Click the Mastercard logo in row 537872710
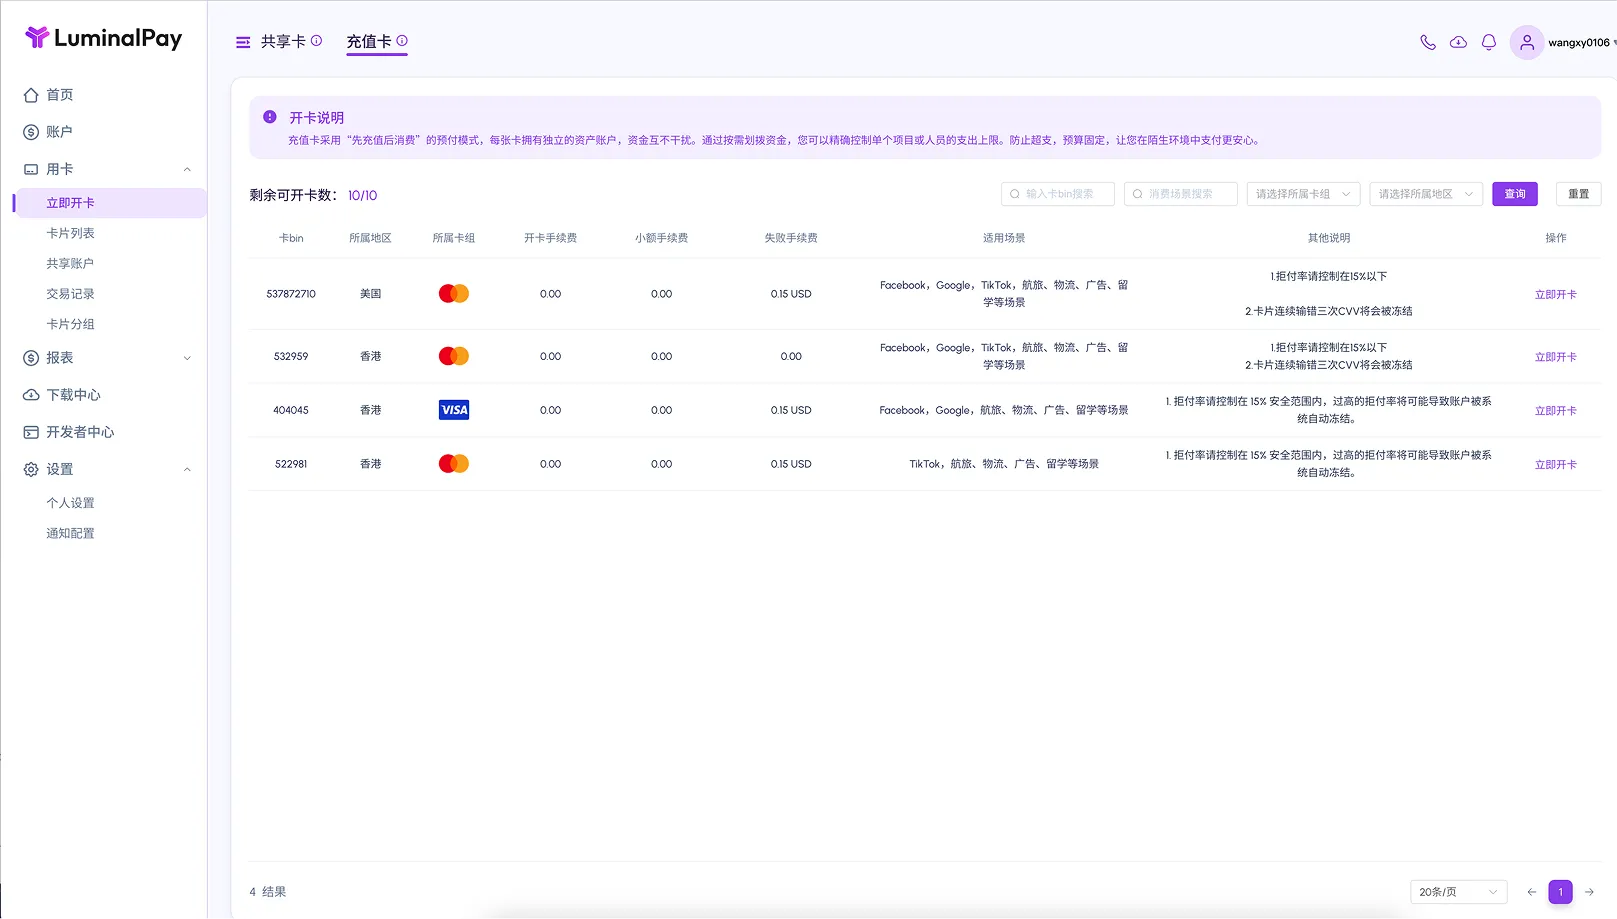 [454, 294]
